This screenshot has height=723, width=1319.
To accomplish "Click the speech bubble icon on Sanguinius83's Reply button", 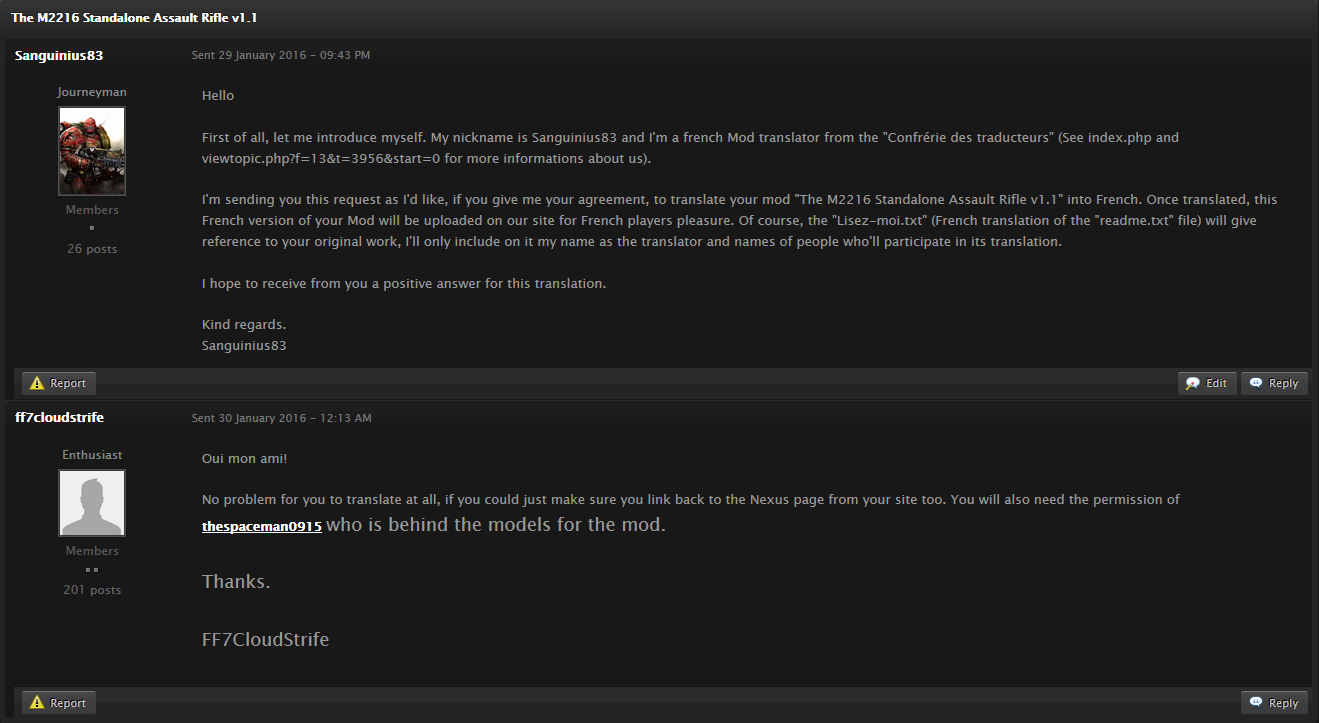I will click(1255, 383).
